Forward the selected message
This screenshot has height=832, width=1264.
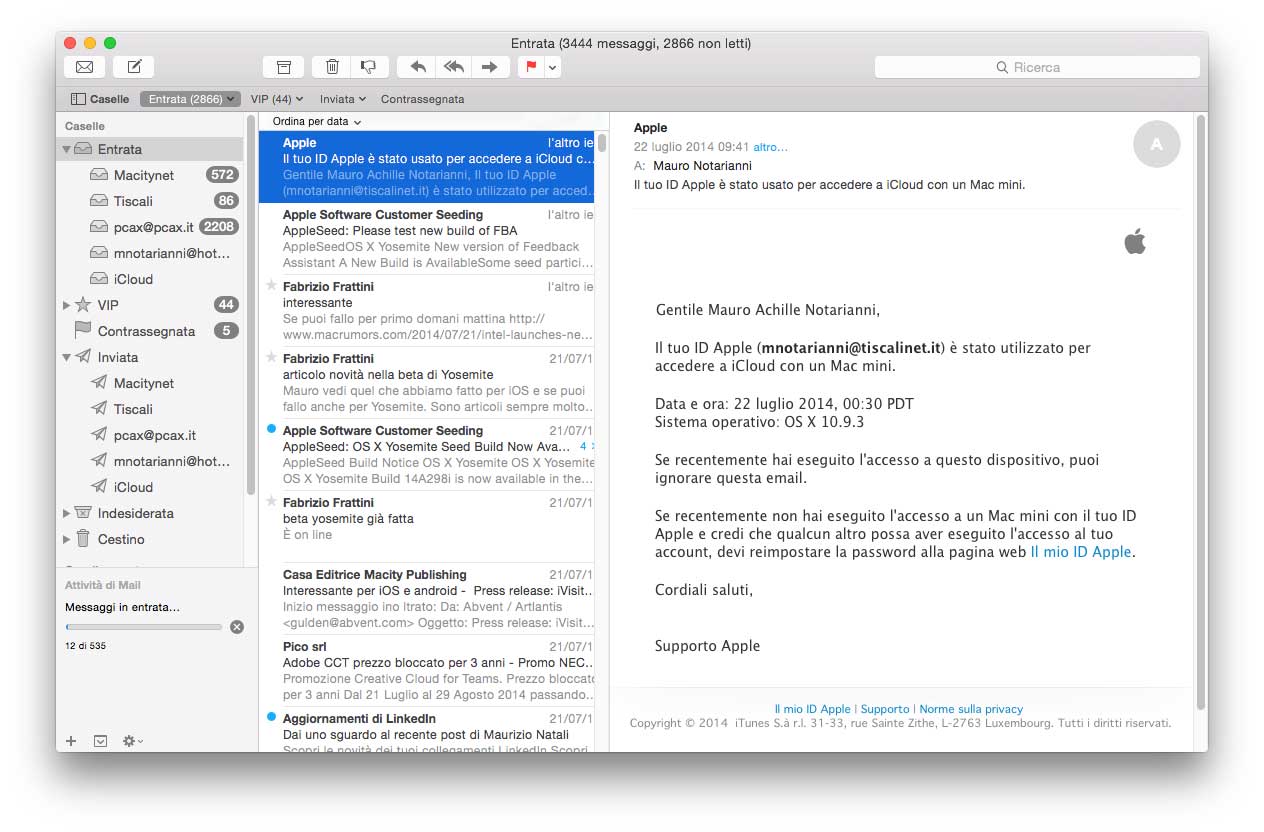(490, 67)
